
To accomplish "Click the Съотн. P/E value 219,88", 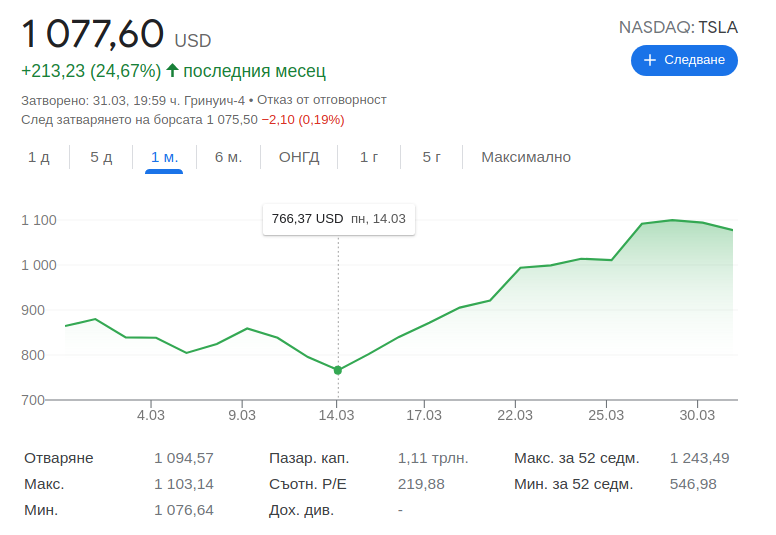I will tap(421, 484).
